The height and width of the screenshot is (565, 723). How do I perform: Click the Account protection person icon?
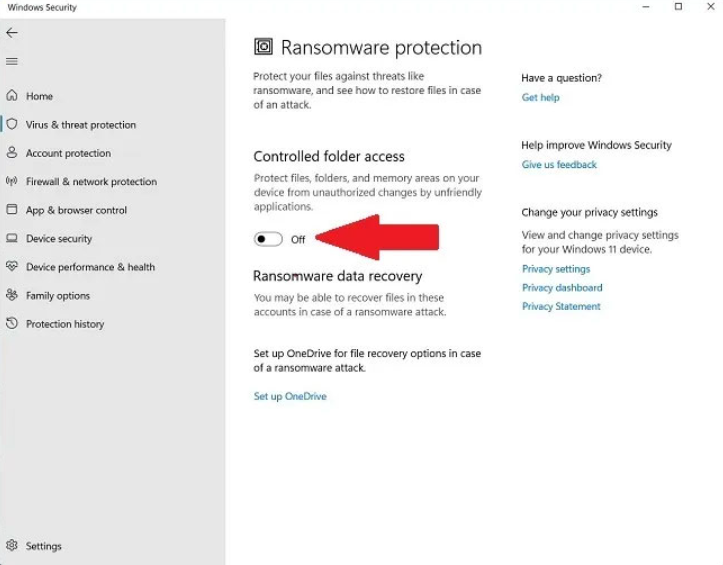tap(12, 153)
